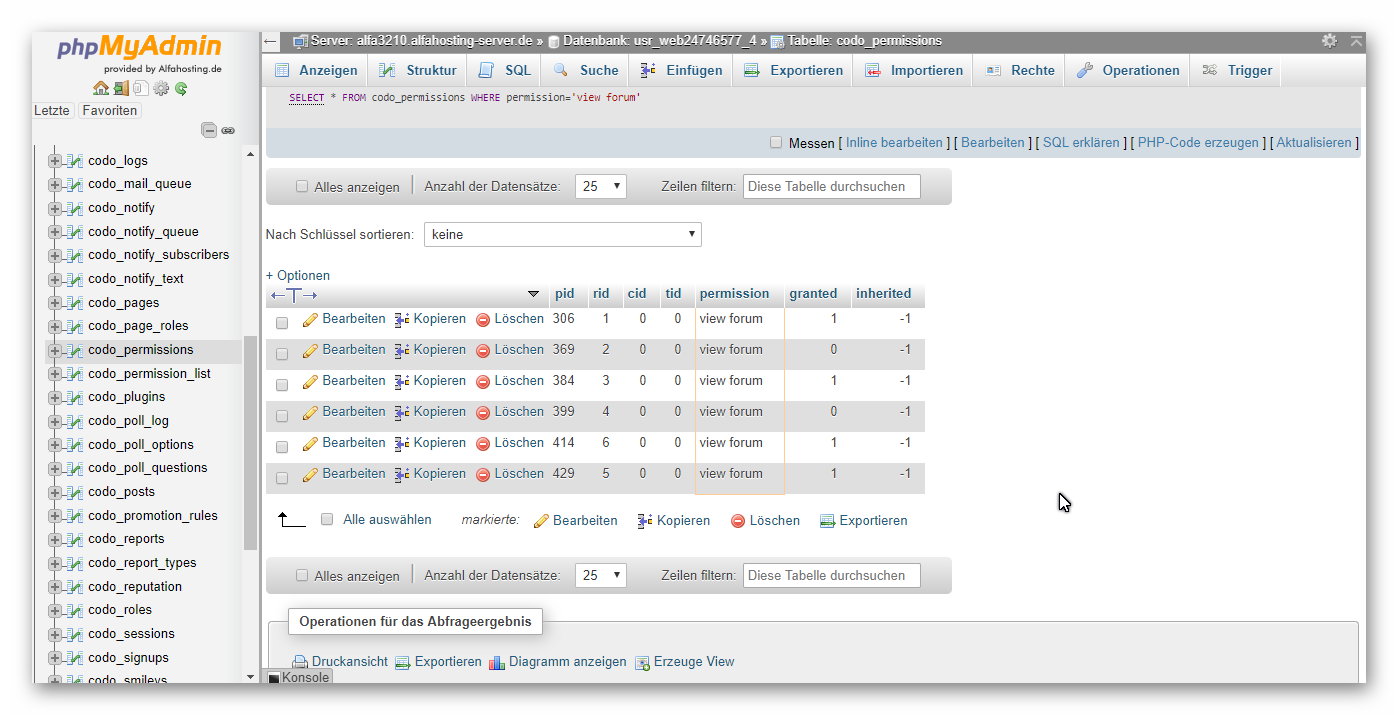This screenshot has height=715, width=1398.
Task: Expand the codo_posts table tree node
Action: [55, 492]
